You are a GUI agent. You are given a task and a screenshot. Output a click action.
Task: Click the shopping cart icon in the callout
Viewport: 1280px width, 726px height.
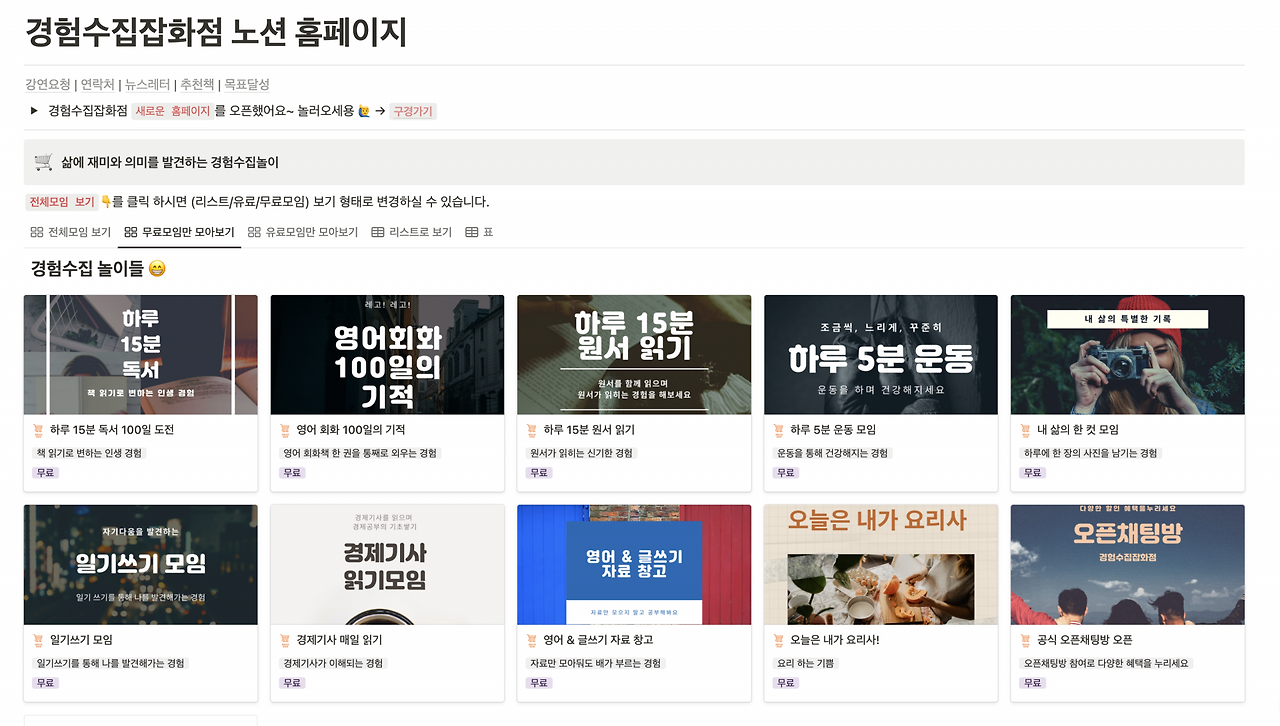click(x=43, y=162)
